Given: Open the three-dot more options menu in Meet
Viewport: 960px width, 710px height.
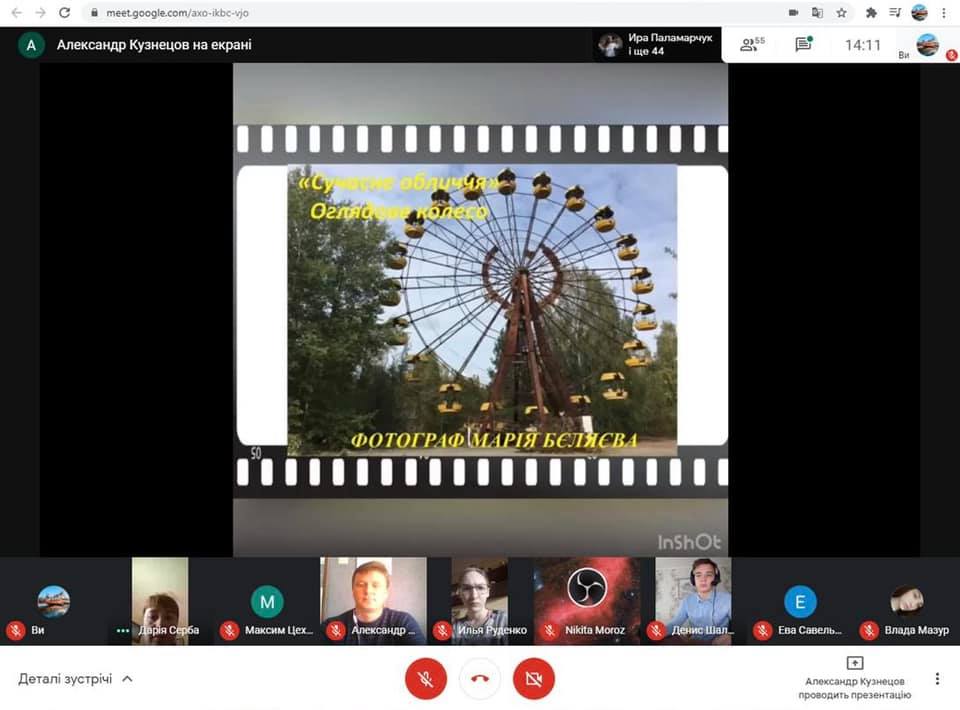Looking at the screenshot, I should pos(937,679).
